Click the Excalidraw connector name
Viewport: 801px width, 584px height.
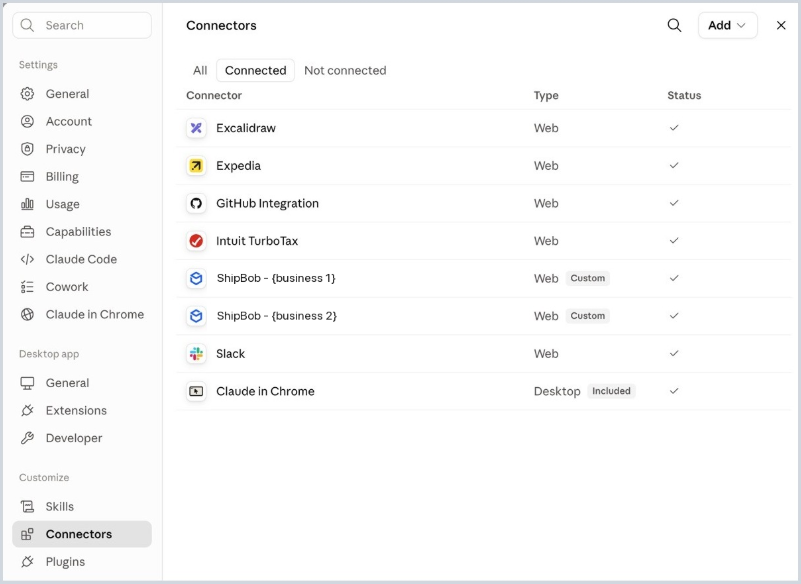point(246,128)
